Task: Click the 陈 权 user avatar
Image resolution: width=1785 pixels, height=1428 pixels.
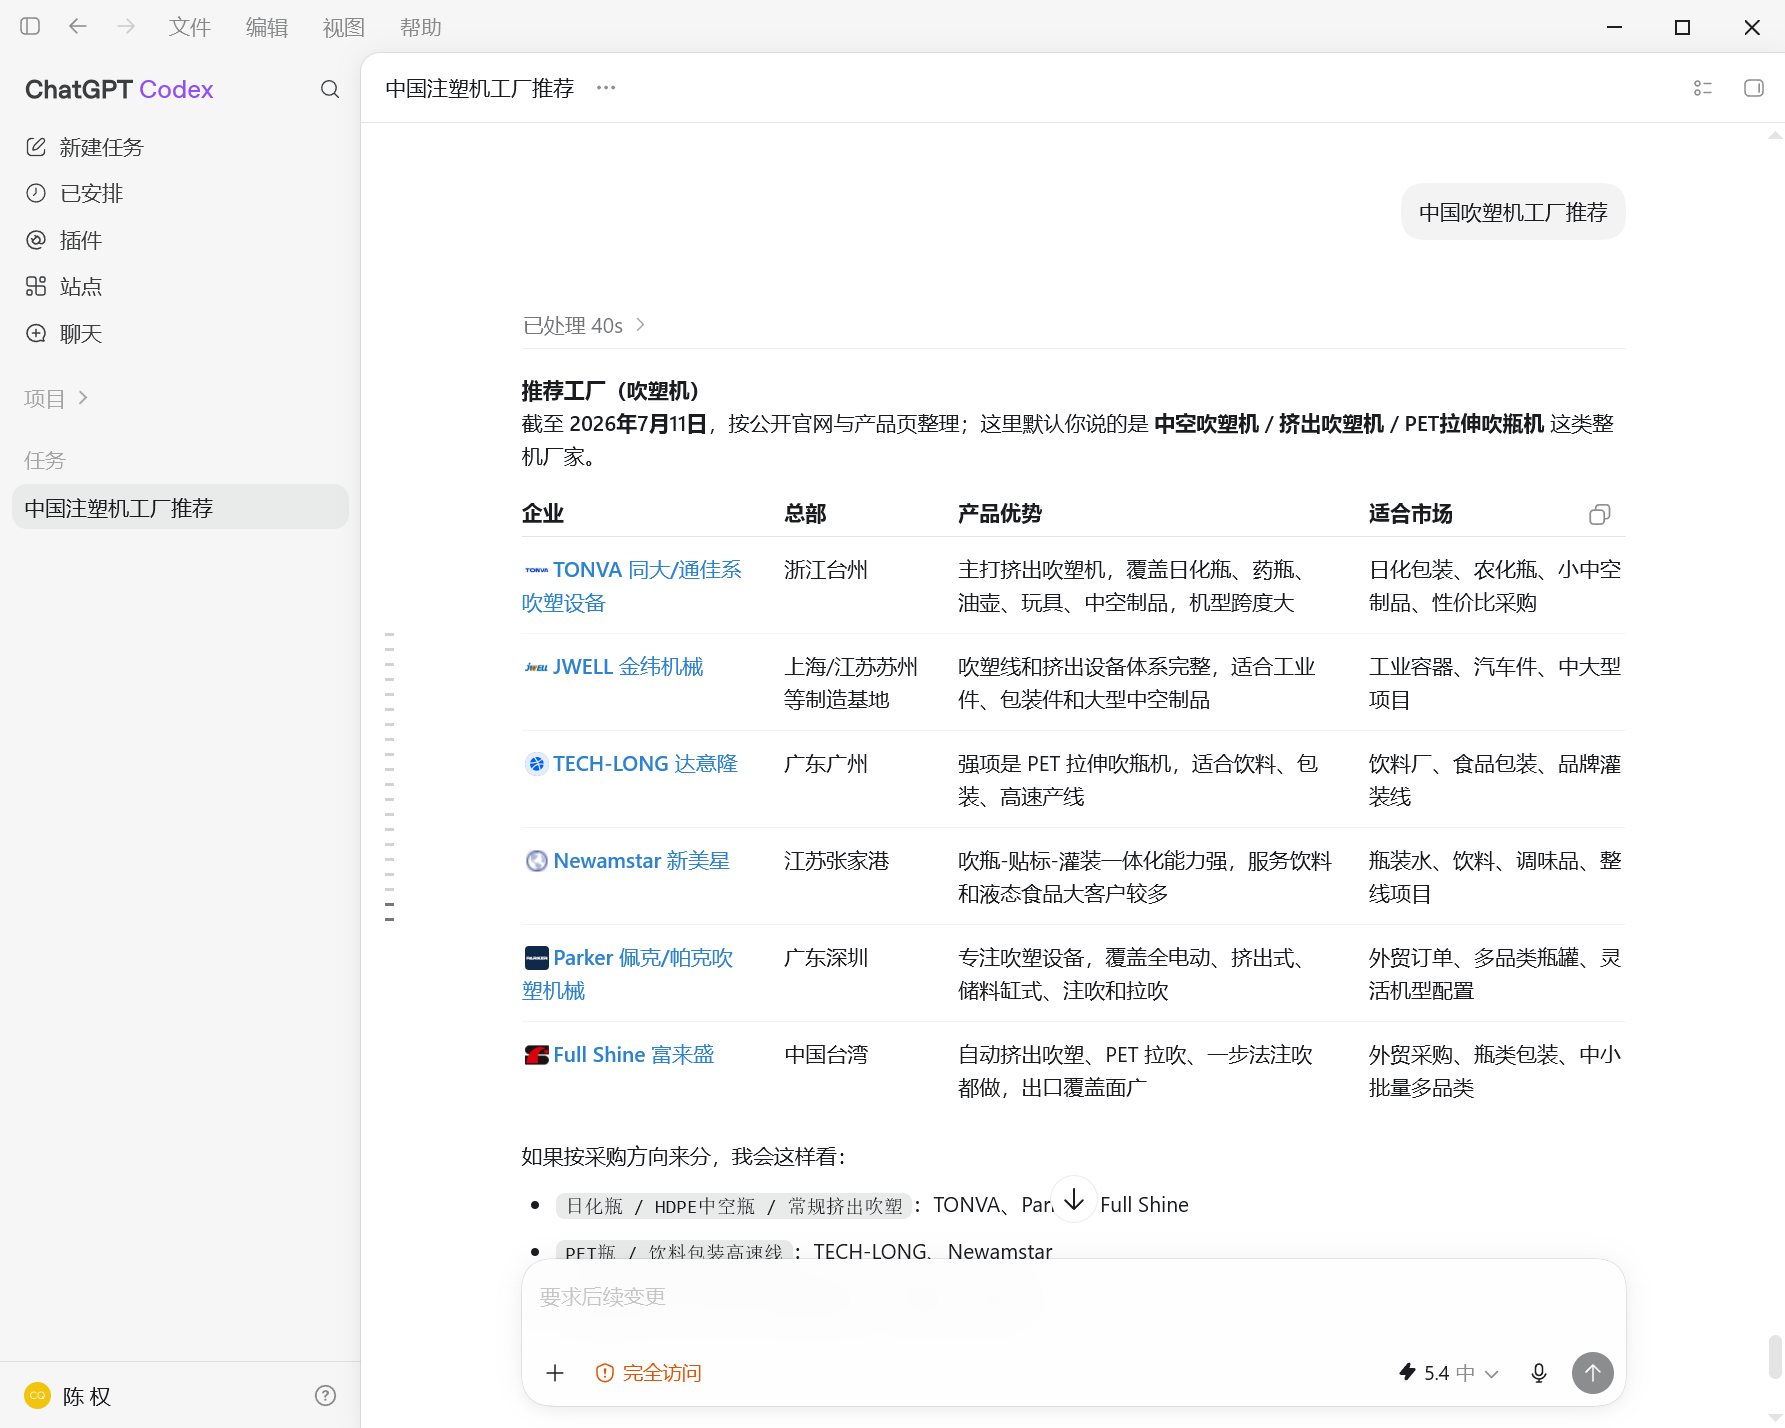Action: pyautogui.click(x=38, y=1395)
